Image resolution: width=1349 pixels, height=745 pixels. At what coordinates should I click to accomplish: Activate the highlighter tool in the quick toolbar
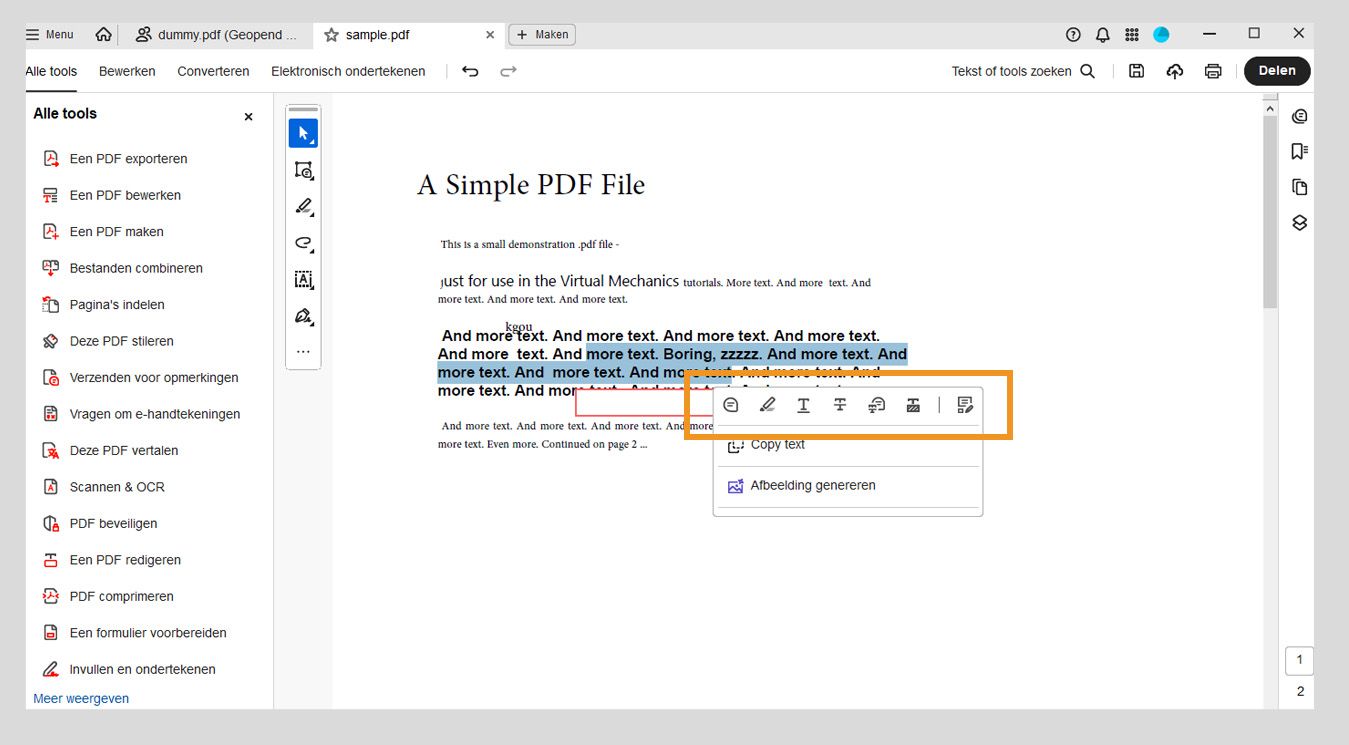tap(303, 207)
